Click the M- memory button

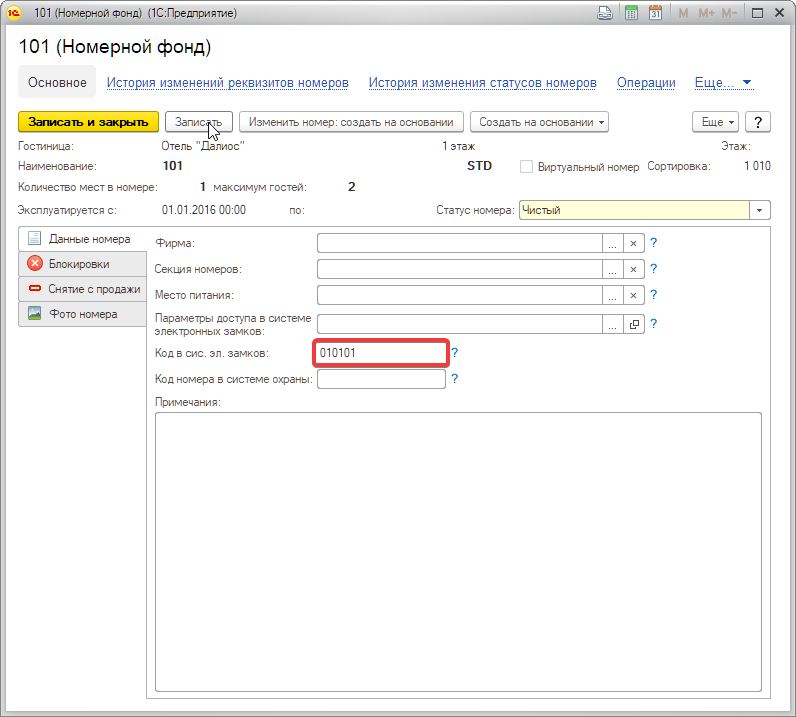pyautogui.click(x=729, y=13)
